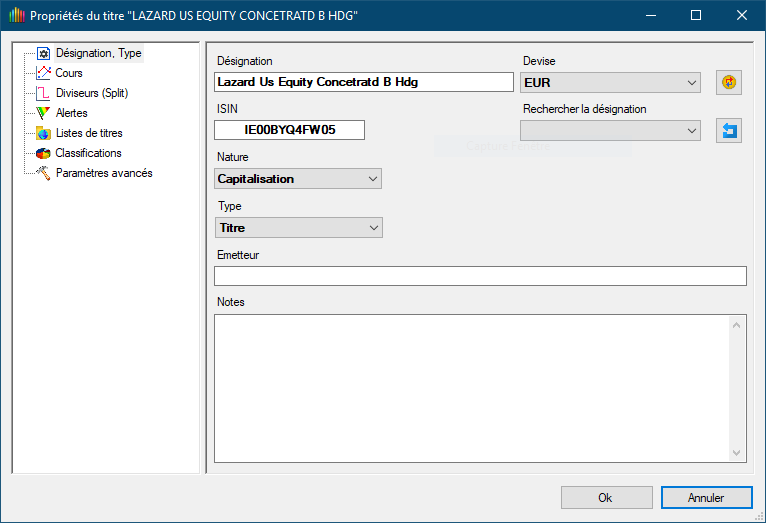This screenshot has height=523, width=766.
Task: Click the colored triangle Alertes icon
Action: click(x=43, y=113)
